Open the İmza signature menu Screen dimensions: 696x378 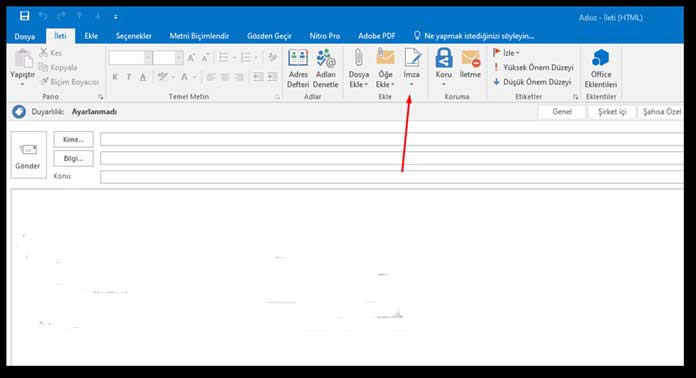click(411, 69)
